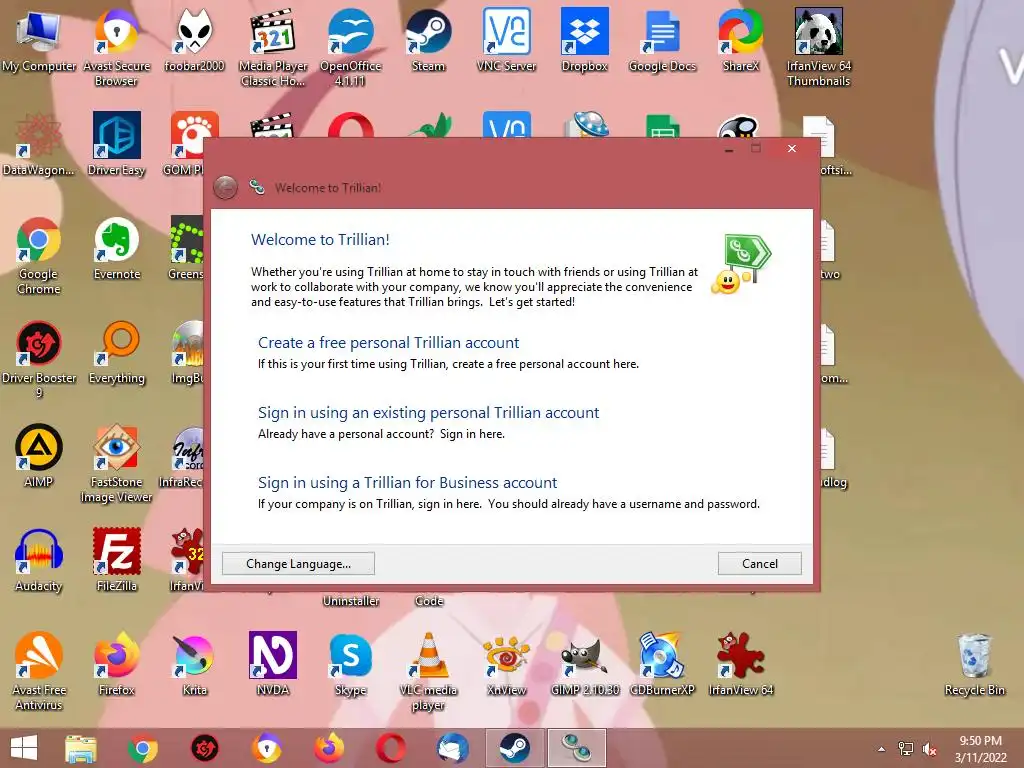Select the Google Chrome desktop icon
The image size is (1024, 768).
coord(39,256)
